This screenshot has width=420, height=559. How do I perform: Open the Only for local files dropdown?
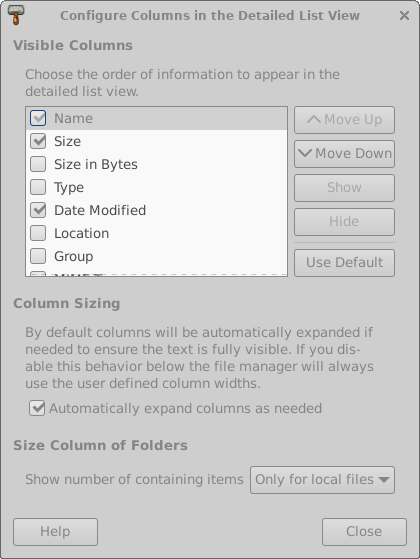coord(322,480)
